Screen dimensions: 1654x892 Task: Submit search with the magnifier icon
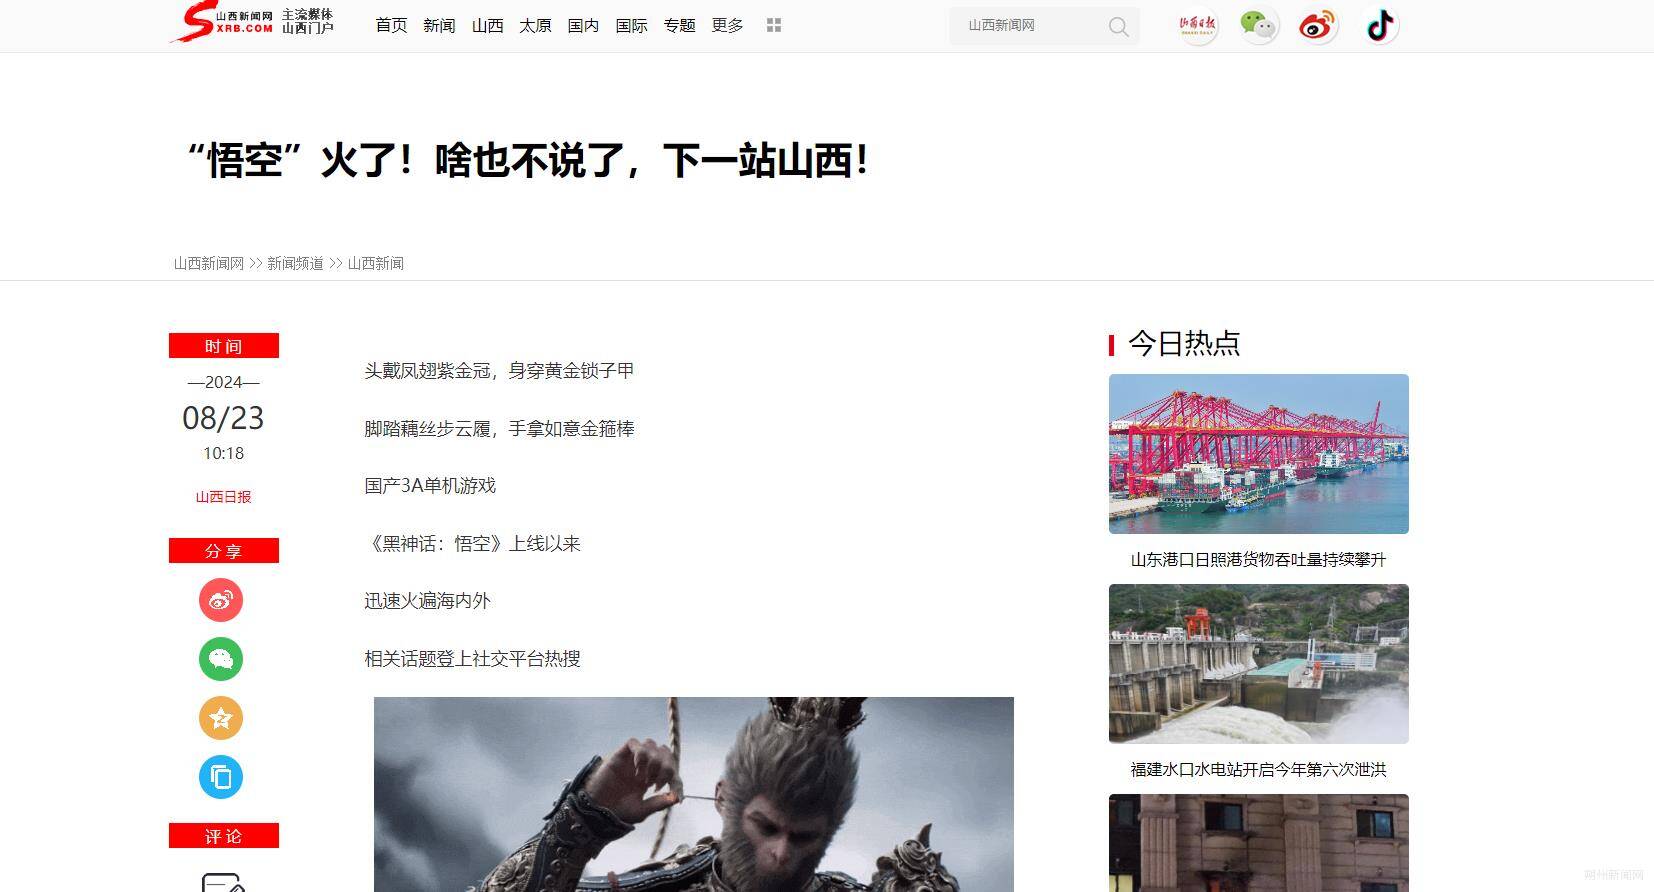coord(1118,26)
